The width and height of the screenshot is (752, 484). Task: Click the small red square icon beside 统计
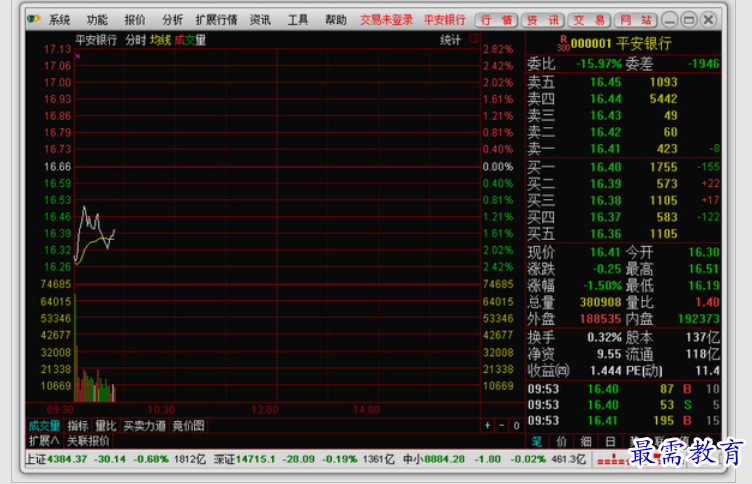click(474, 38)
